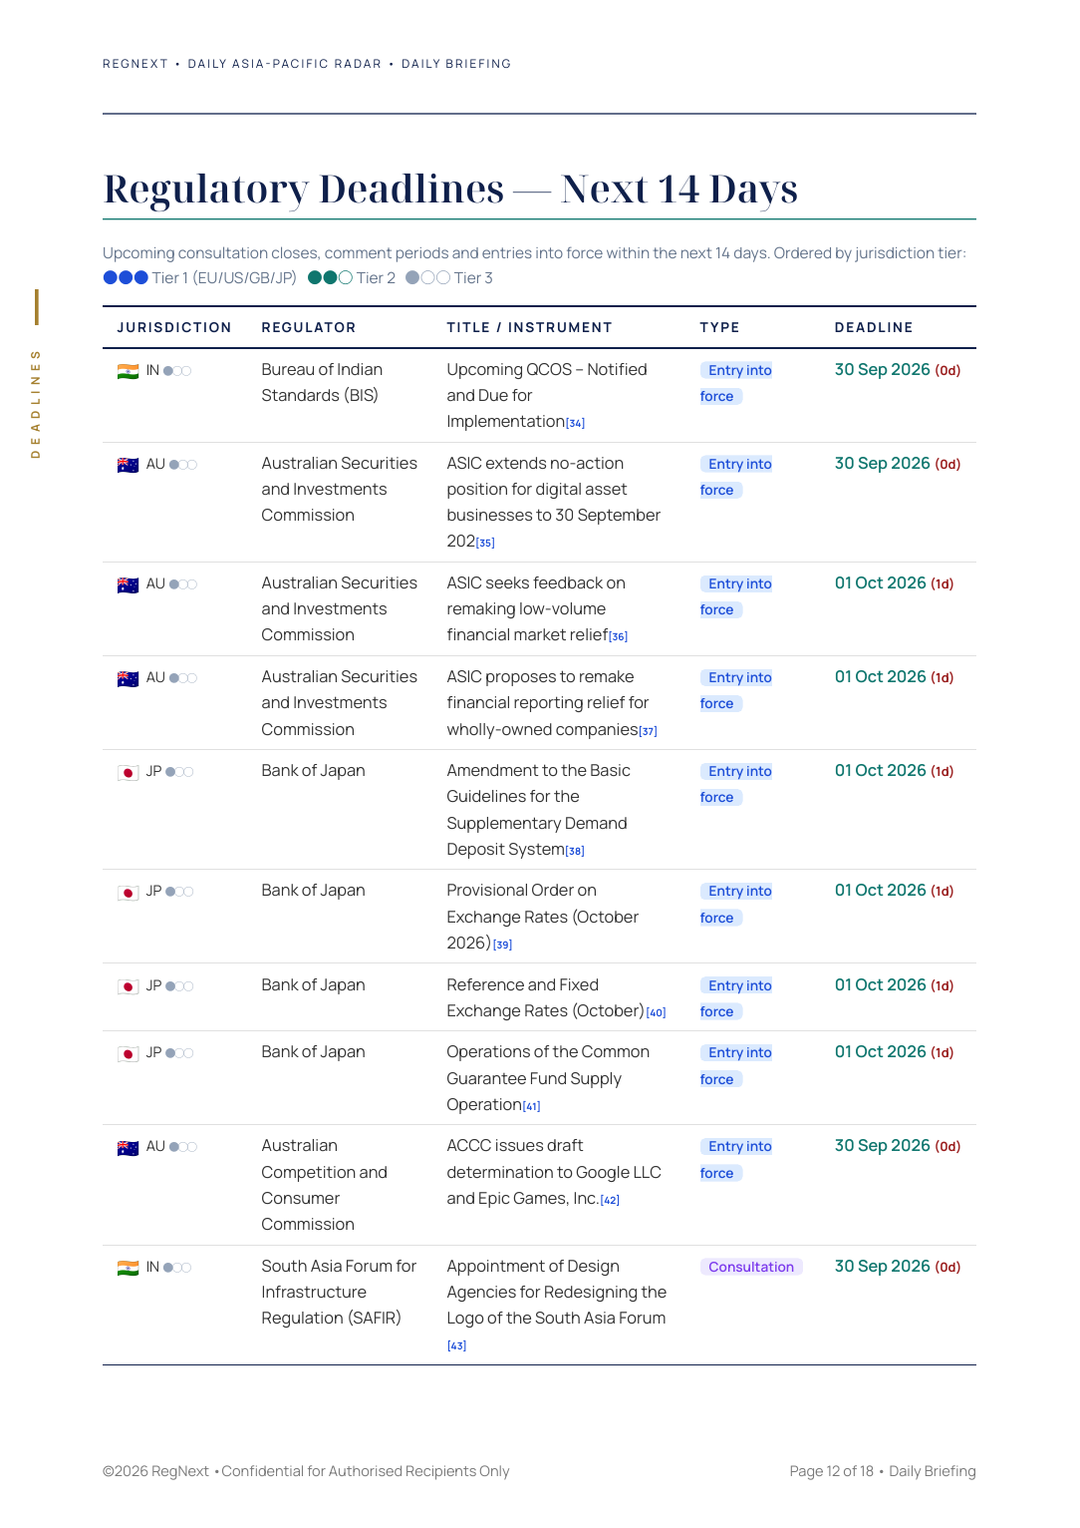The image size is (1080, 1528).
Task: Click the TITLE / INSTRUMENT column header
Action: tap(529, 328)
